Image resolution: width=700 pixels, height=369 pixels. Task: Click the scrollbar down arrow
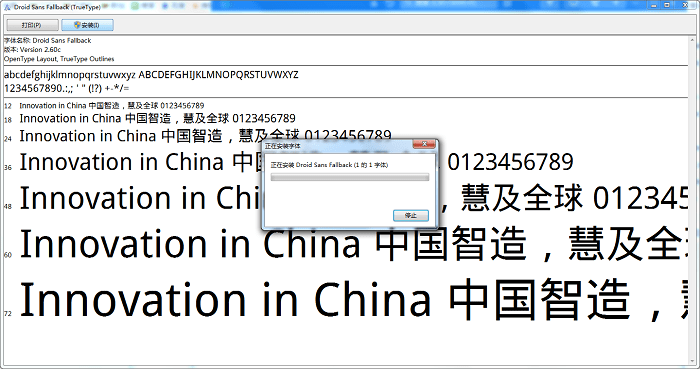692,361
